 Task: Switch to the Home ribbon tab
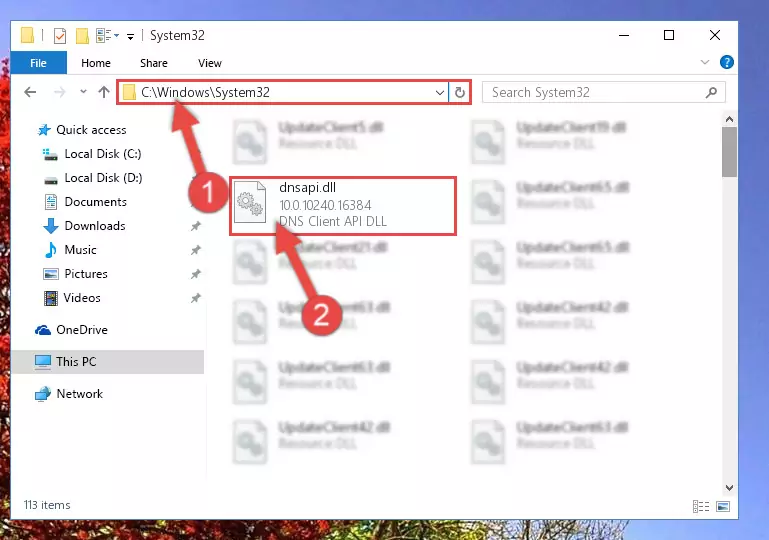click(96, 63)
